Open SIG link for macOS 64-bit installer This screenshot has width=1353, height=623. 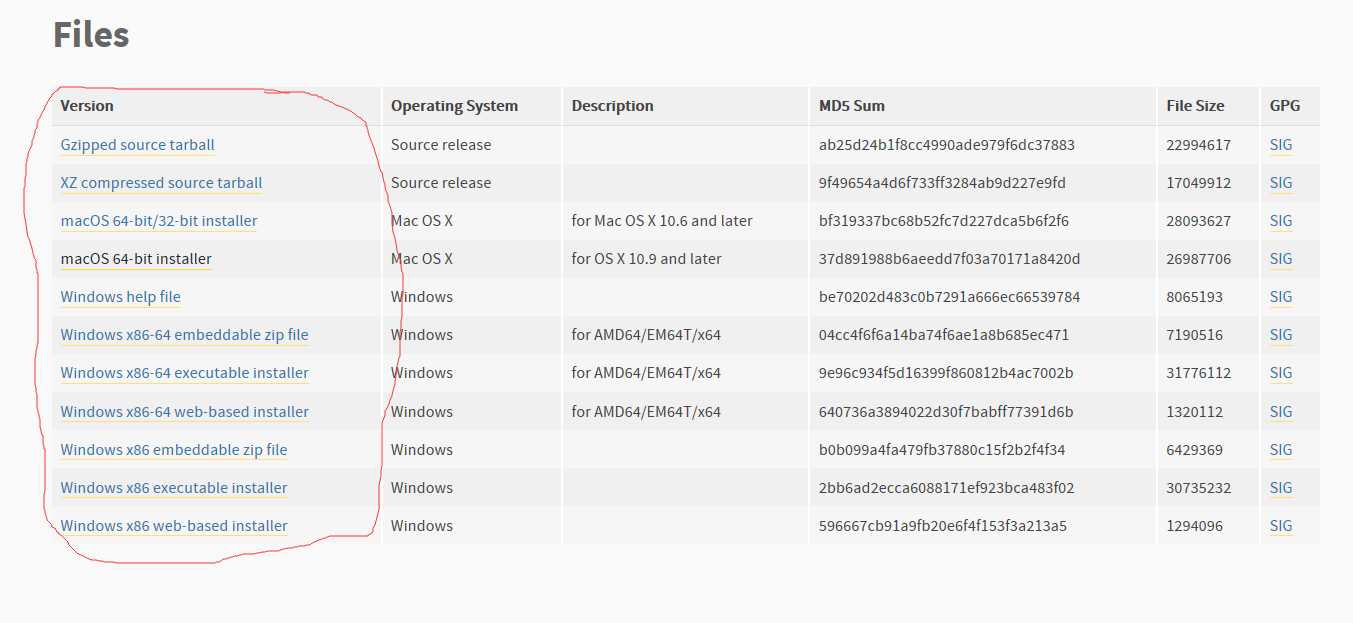tap(1280, 259)
